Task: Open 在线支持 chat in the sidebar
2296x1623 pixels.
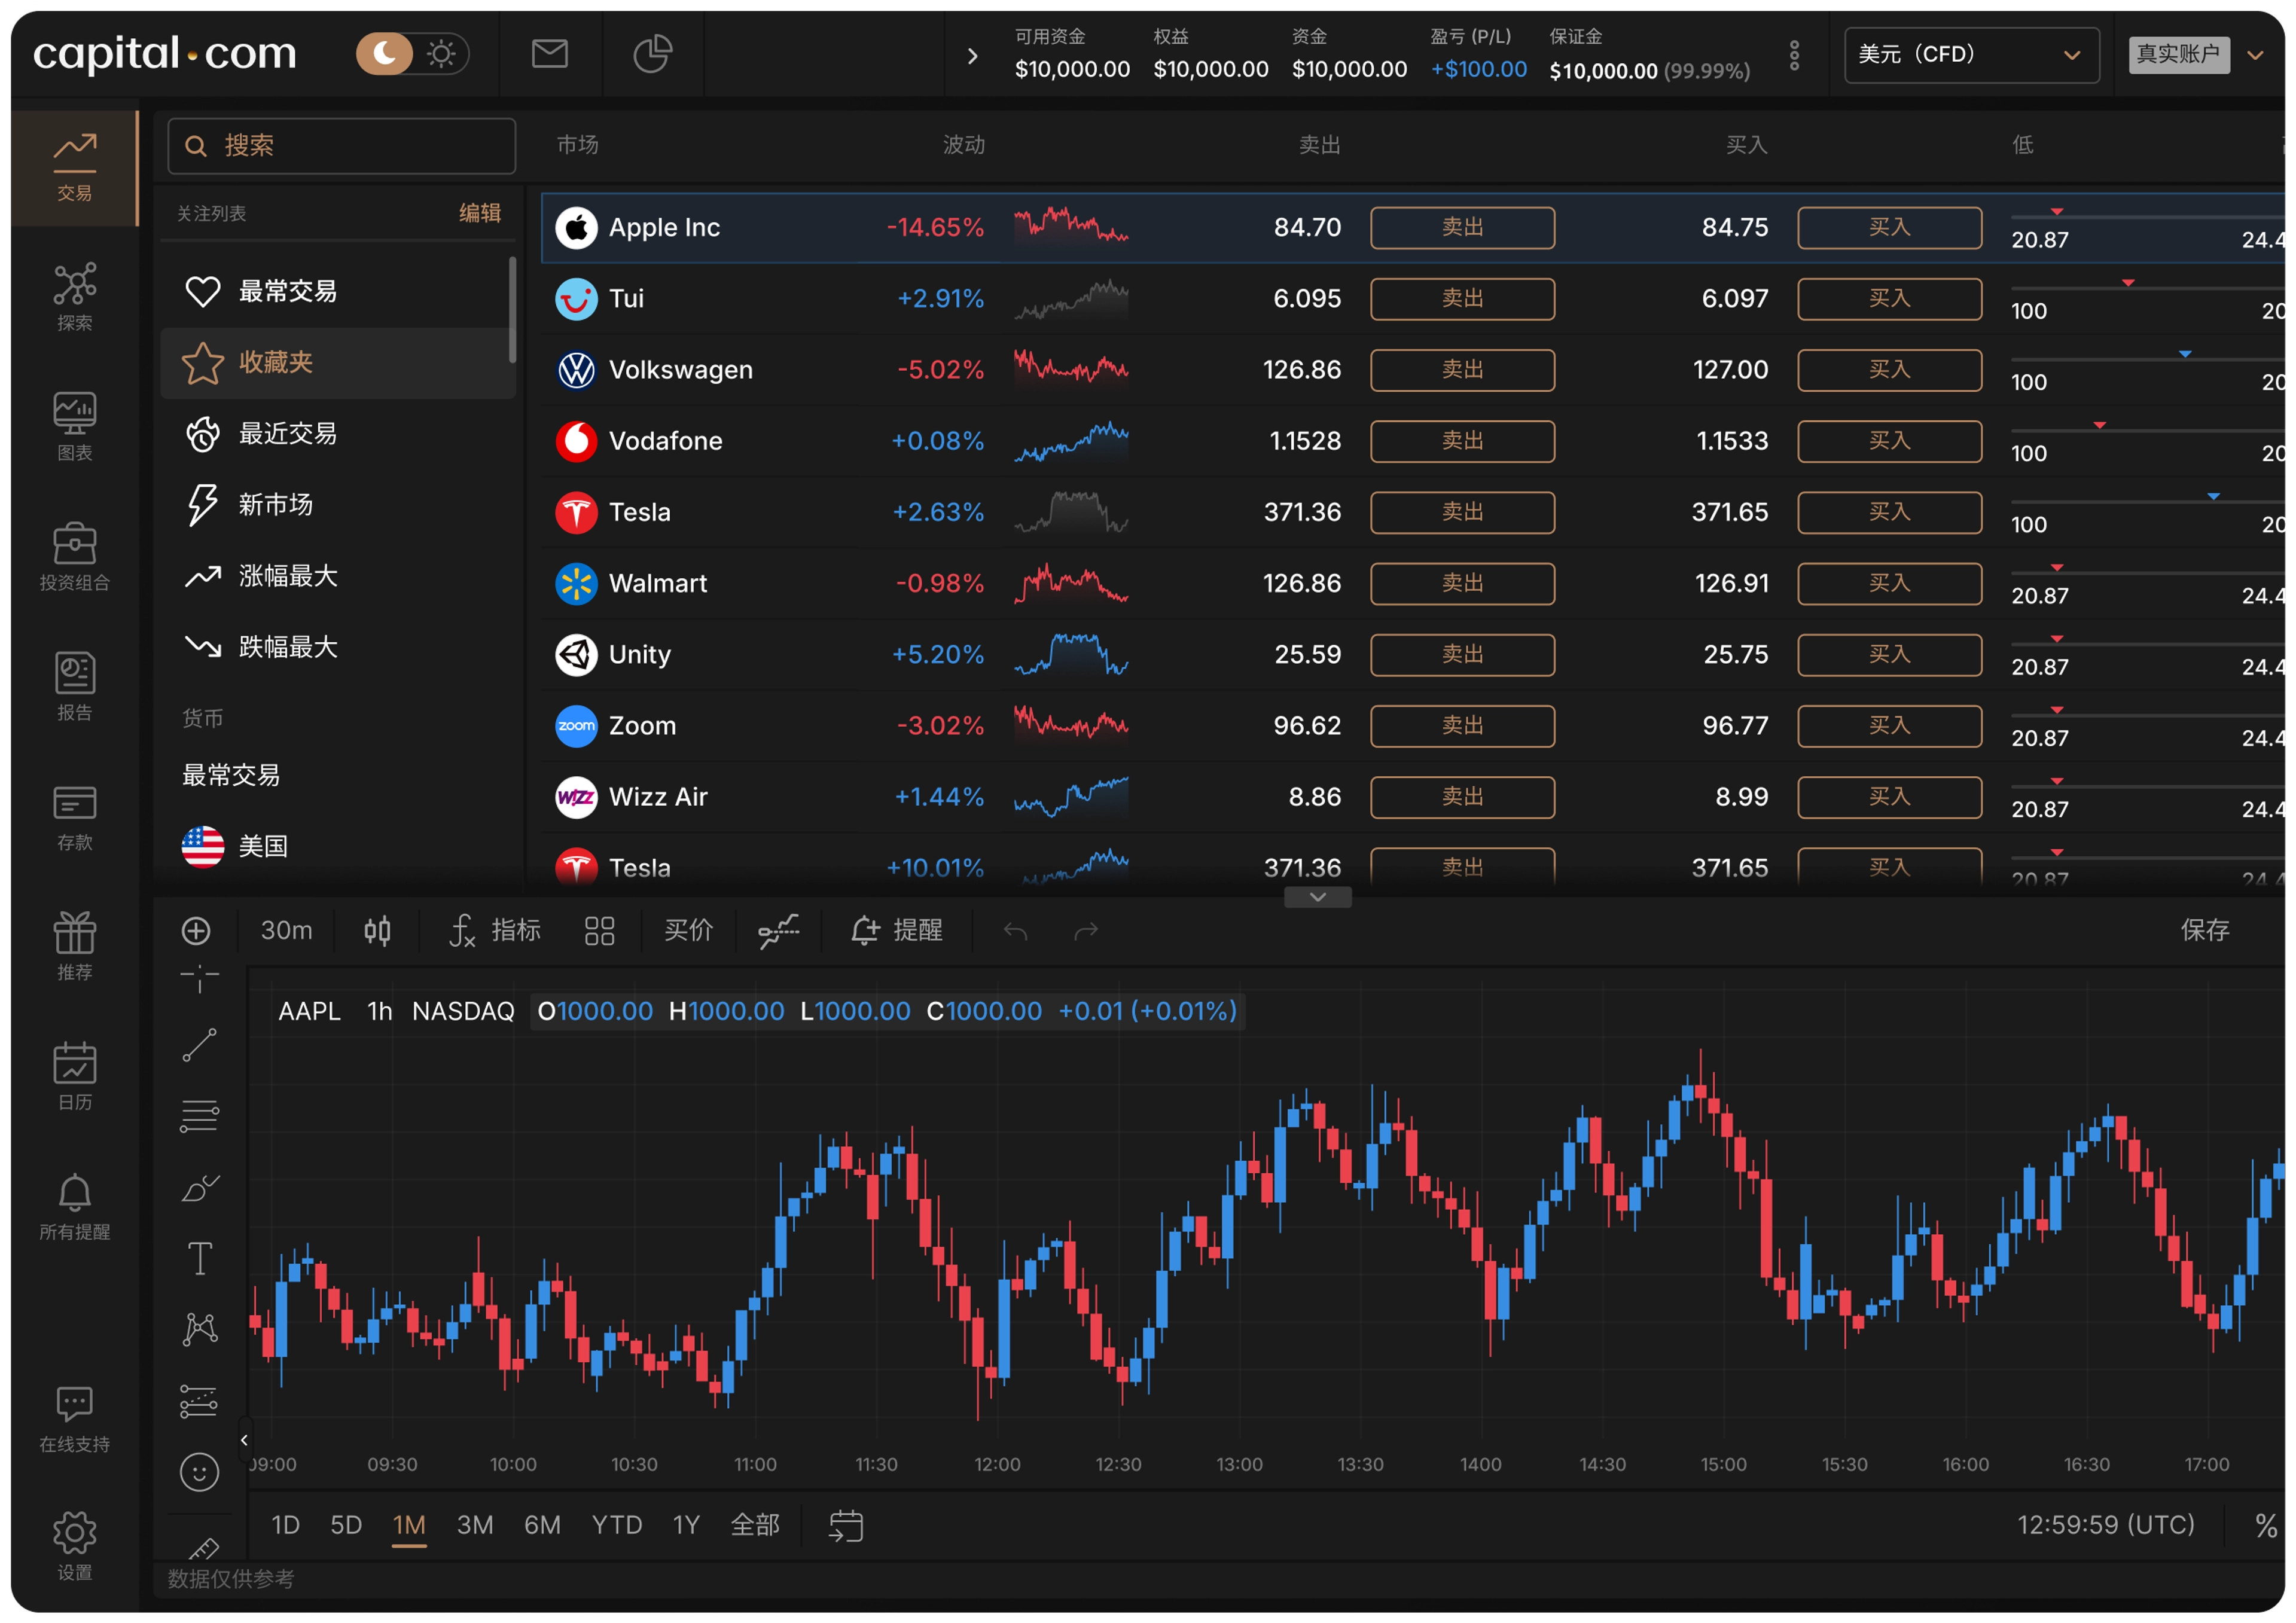Action: [75, 1420]
